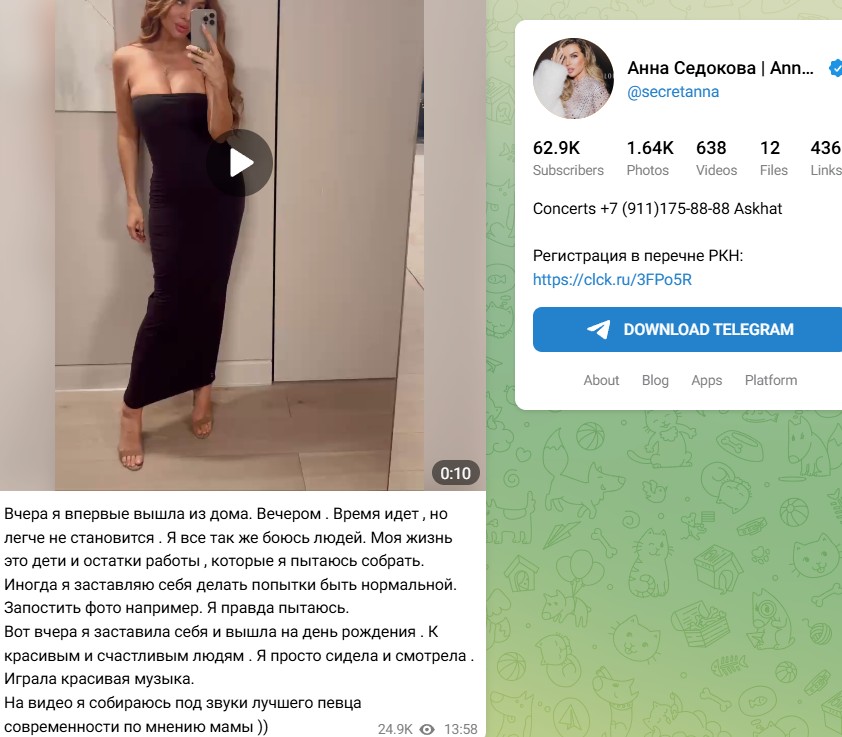Image resolution: width=842 pixels, height=737 pixels.
Task: Show the 12 Files section
Action: click(x=773, y=158)
